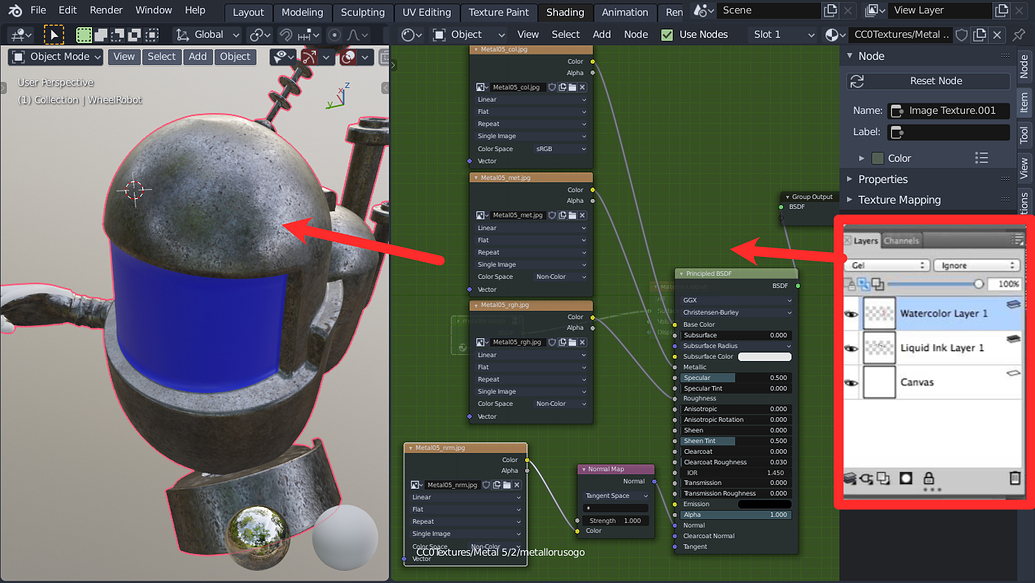1035x583 pixels.
Task: Add a new view layer copy icon
Action: click(x=1001, y=11)
